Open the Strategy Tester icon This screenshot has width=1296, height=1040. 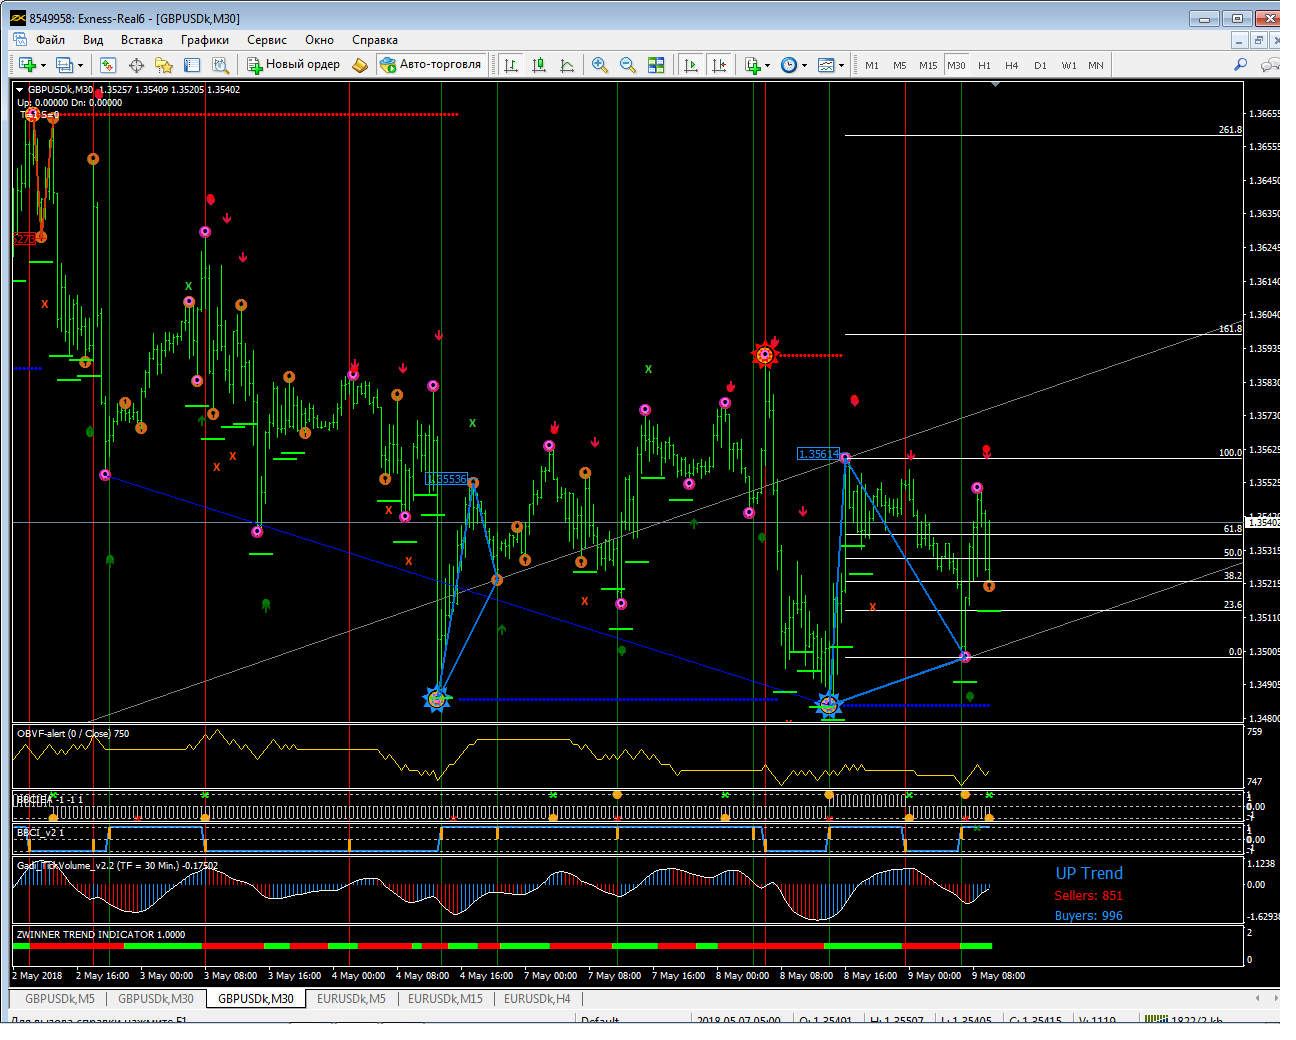click(x=221, y=65)
